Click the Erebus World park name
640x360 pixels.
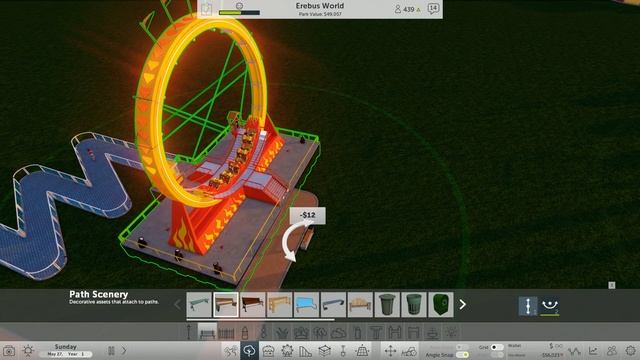coord(320,6)
